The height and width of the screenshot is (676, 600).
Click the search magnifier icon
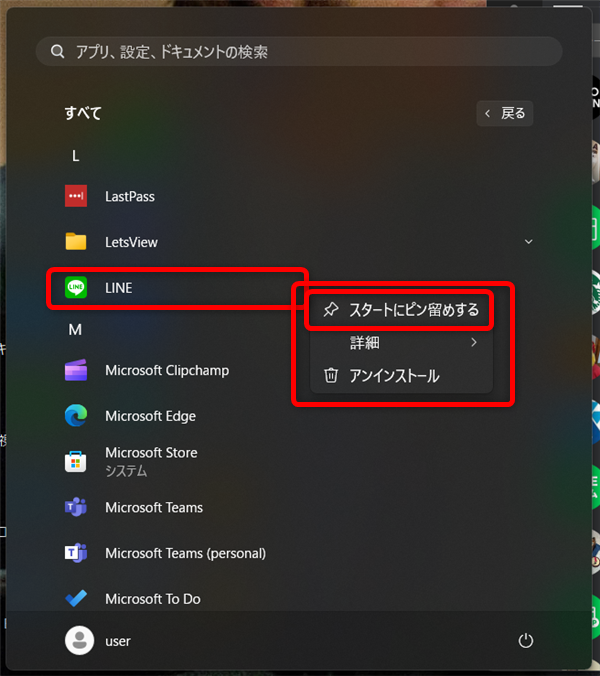58,52
